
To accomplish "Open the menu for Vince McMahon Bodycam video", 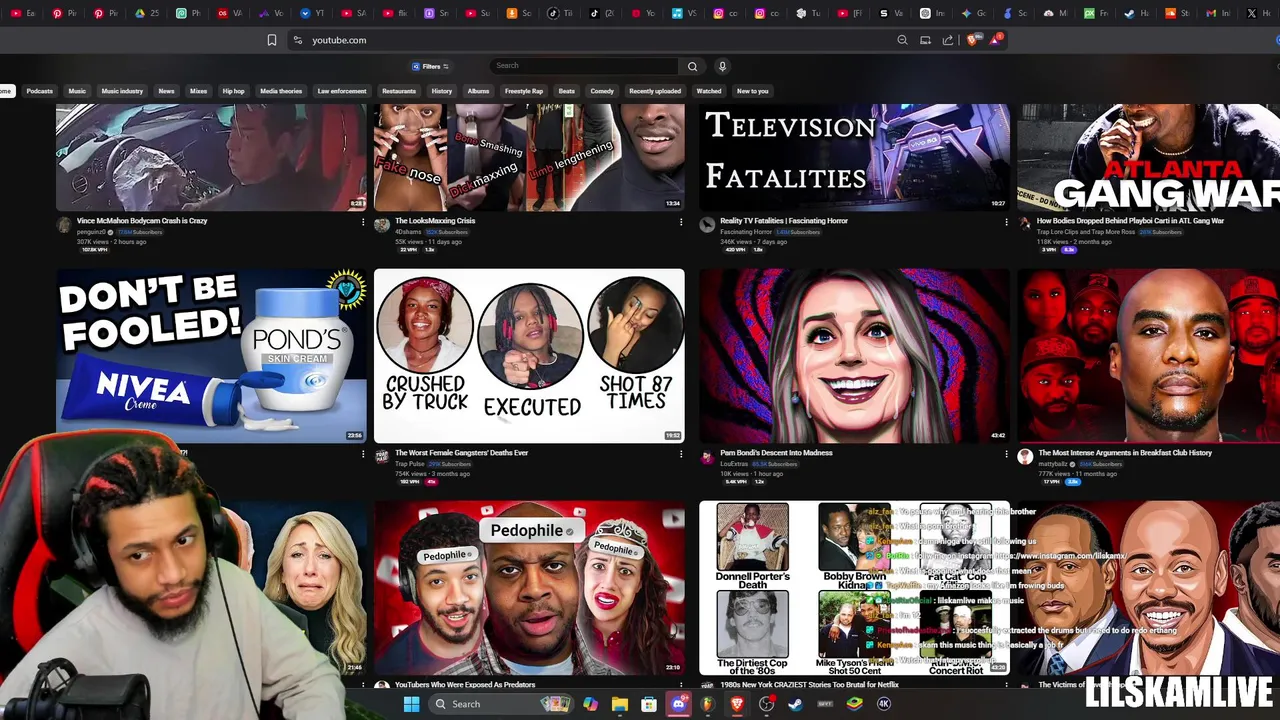I will coord(363,222).
